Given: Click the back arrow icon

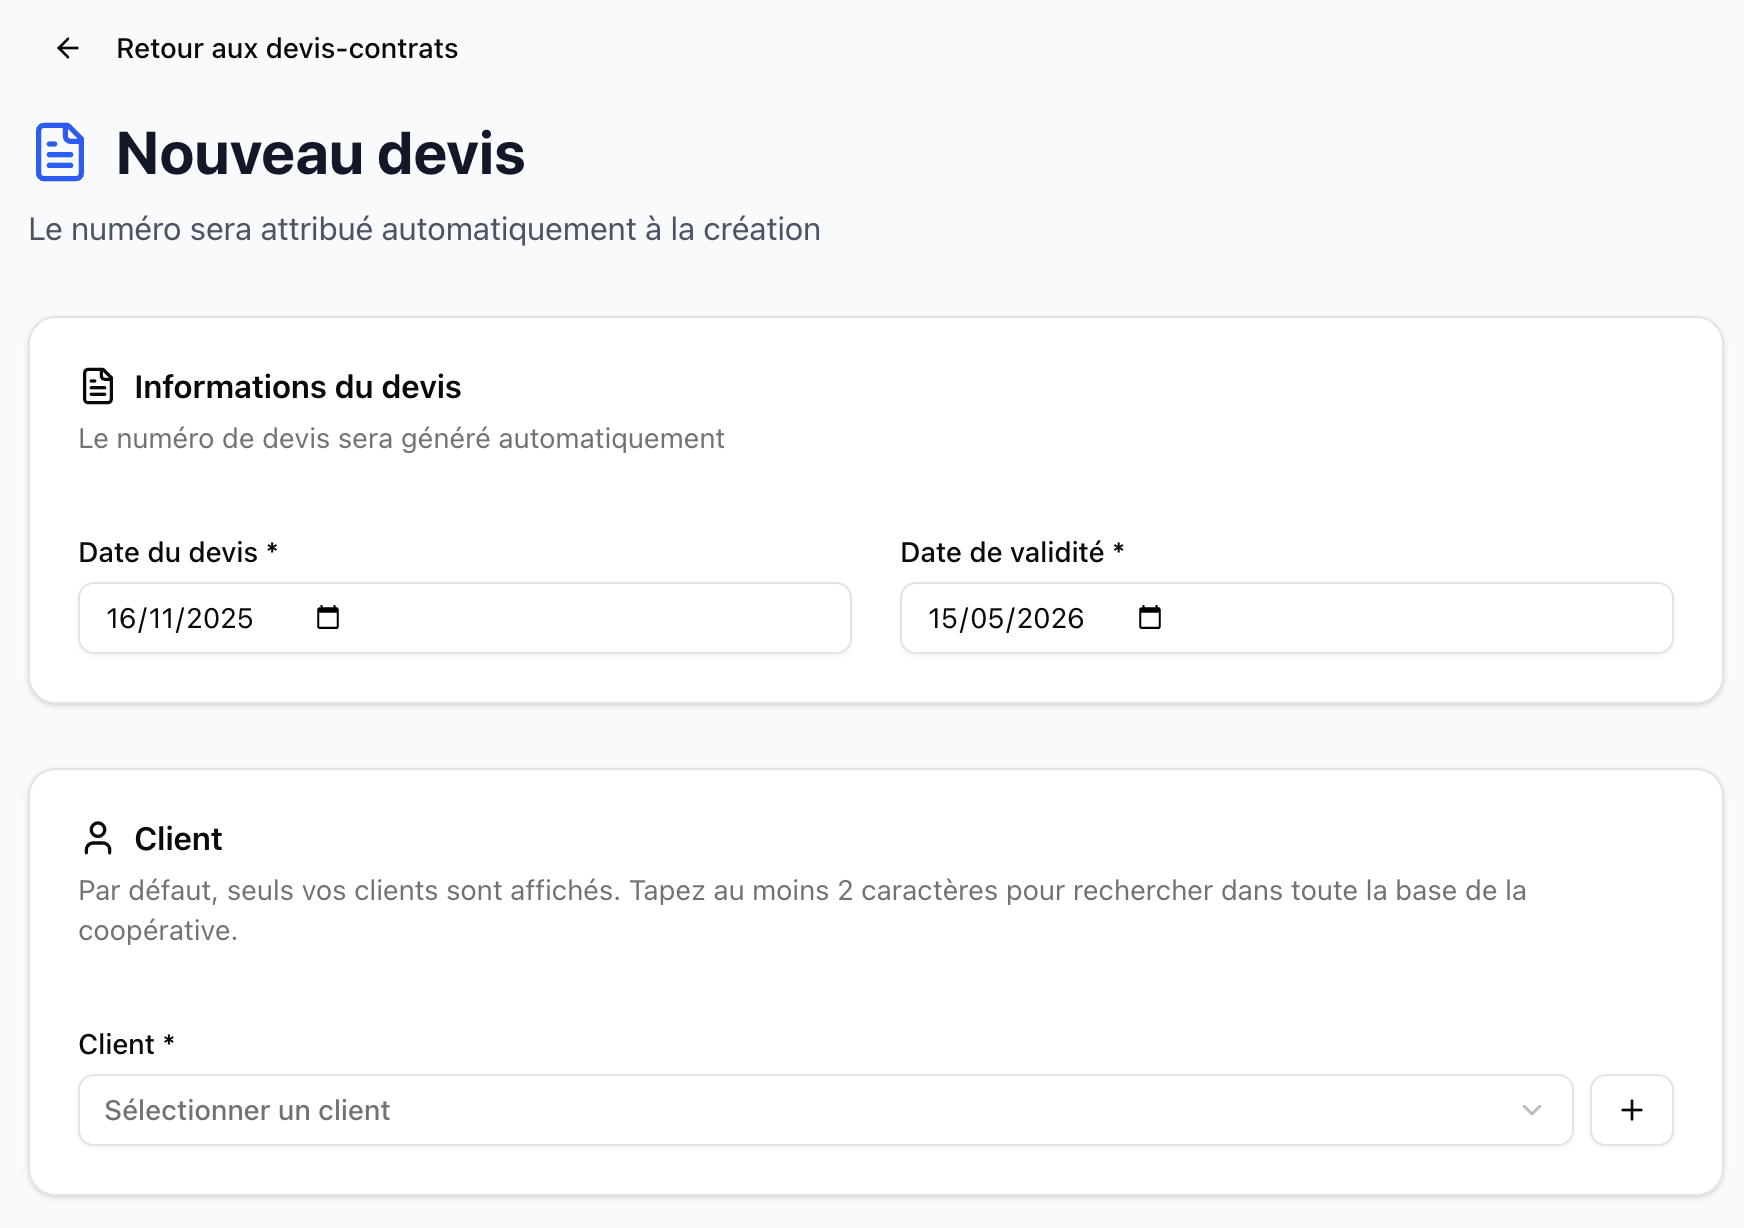Looking at the screenshot, I should pyautogui.click(x=67, y=48).
